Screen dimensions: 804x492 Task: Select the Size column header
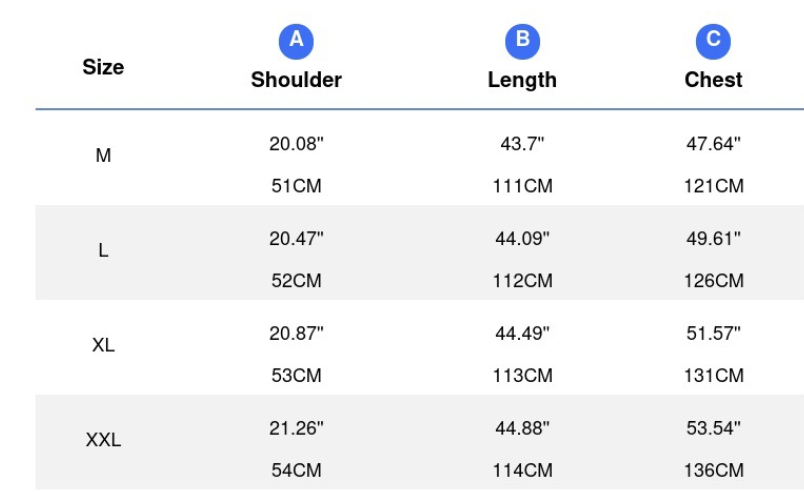103,67
